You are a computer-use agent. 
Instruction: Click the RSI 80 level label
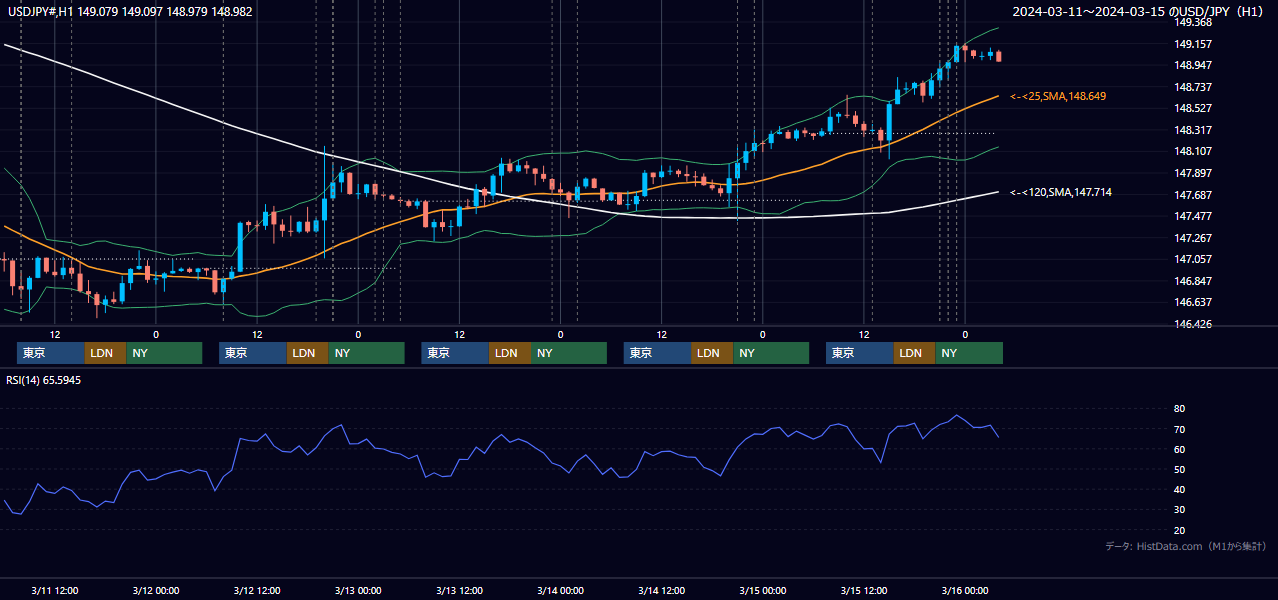click(1179, 409)
